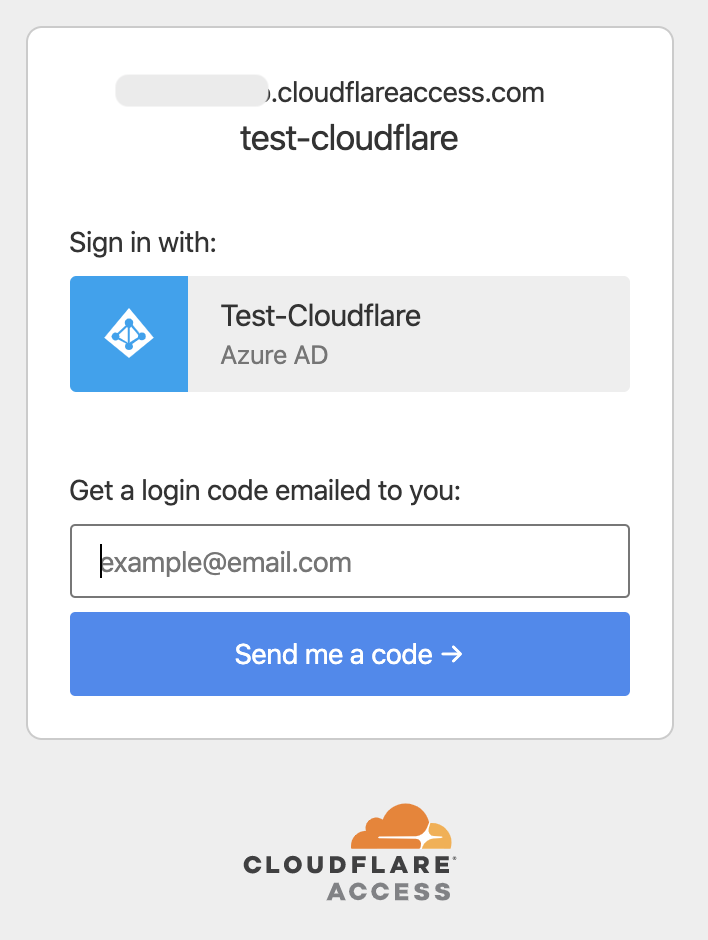Click the gray ACCESS text under logo
The image size is (708, 940).
pyautogui.click(x=388, y=891)
